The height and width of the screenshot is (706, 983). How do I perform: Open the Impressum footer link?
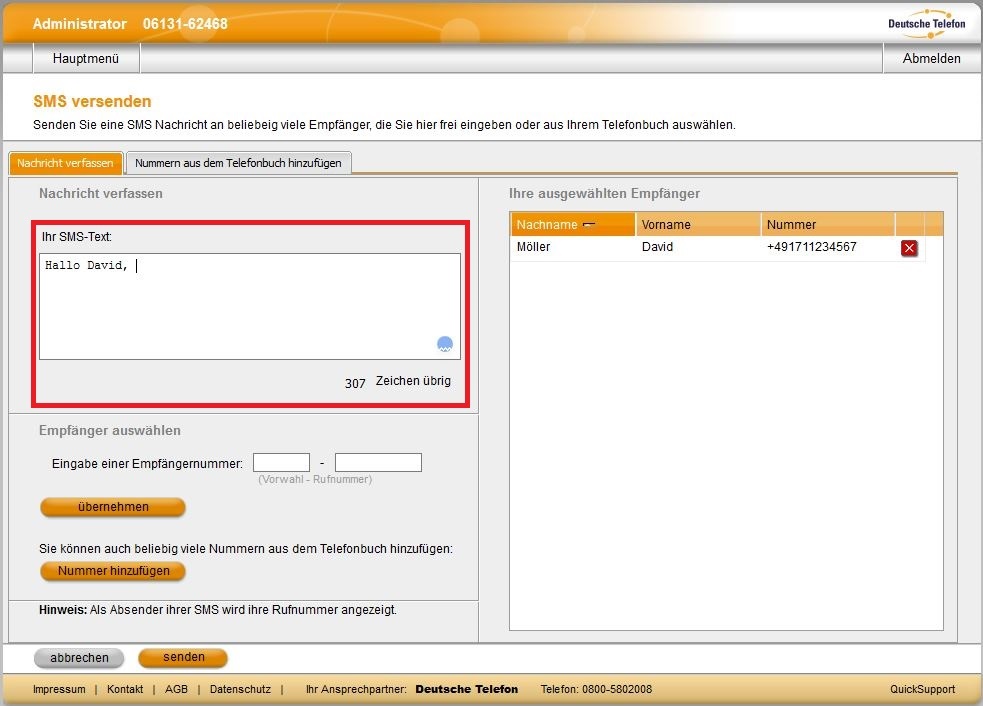(59, 689)
